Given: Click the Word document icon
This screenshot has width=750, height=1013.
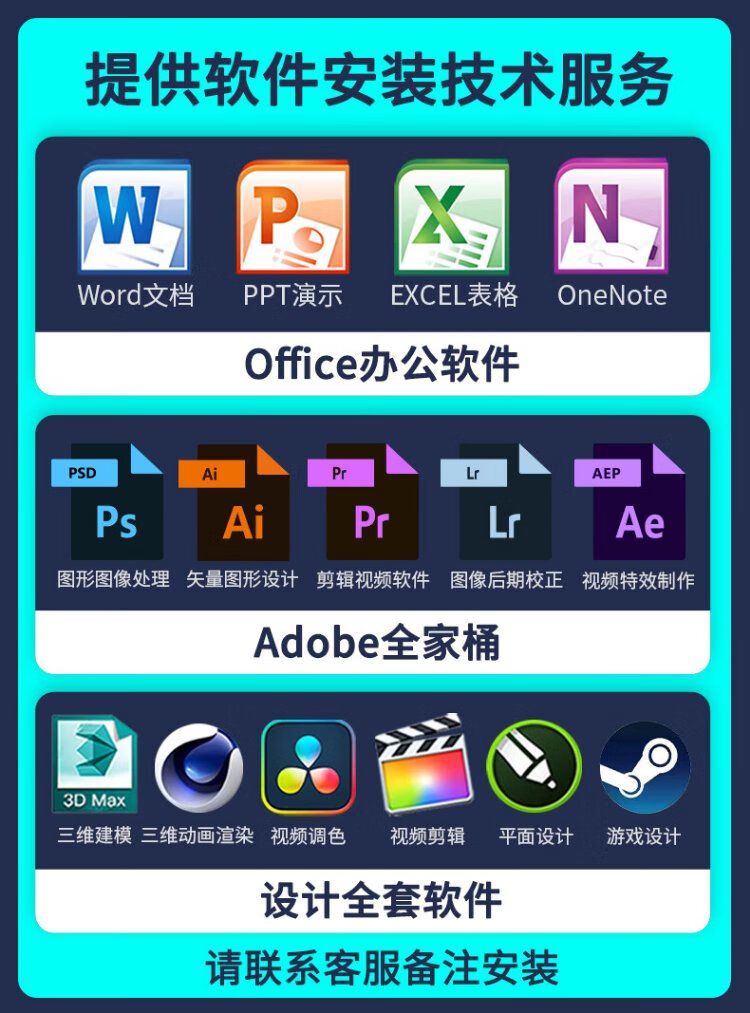Looking at the screenshot, I should pos(134,216).
